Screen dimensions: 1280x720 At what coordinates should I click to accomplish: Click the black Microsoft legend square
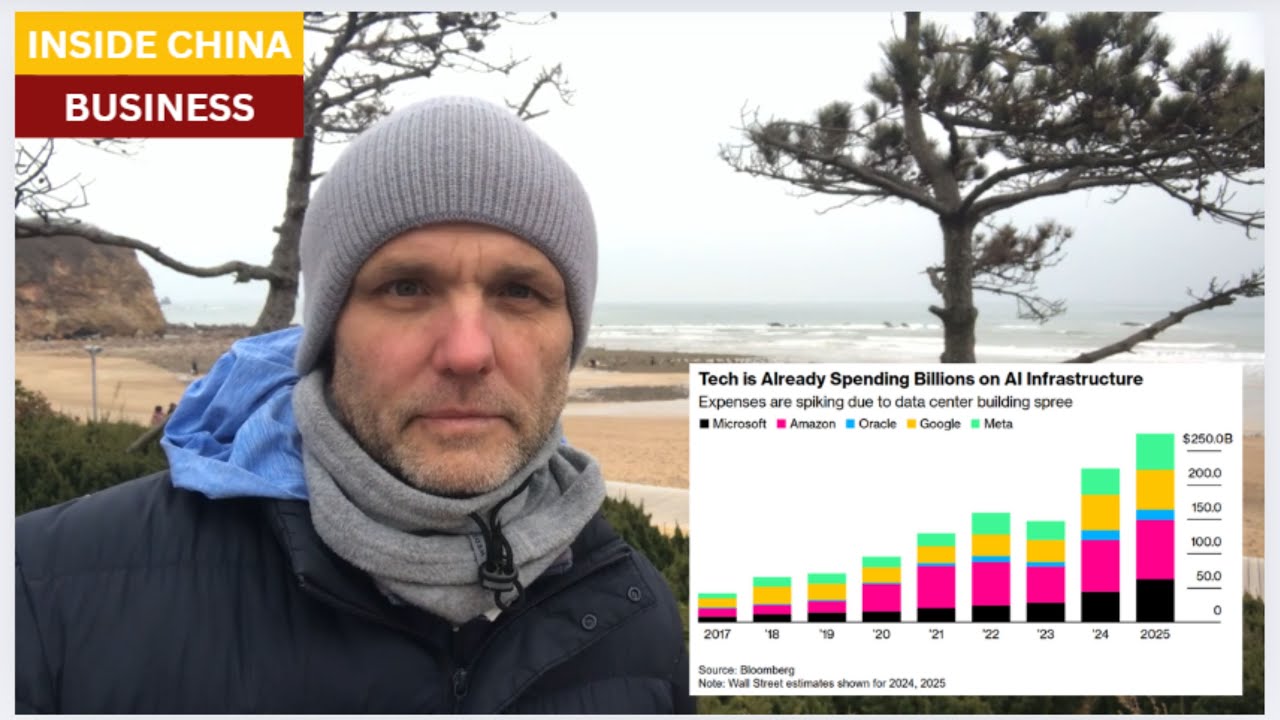click(x=703, y=424)
